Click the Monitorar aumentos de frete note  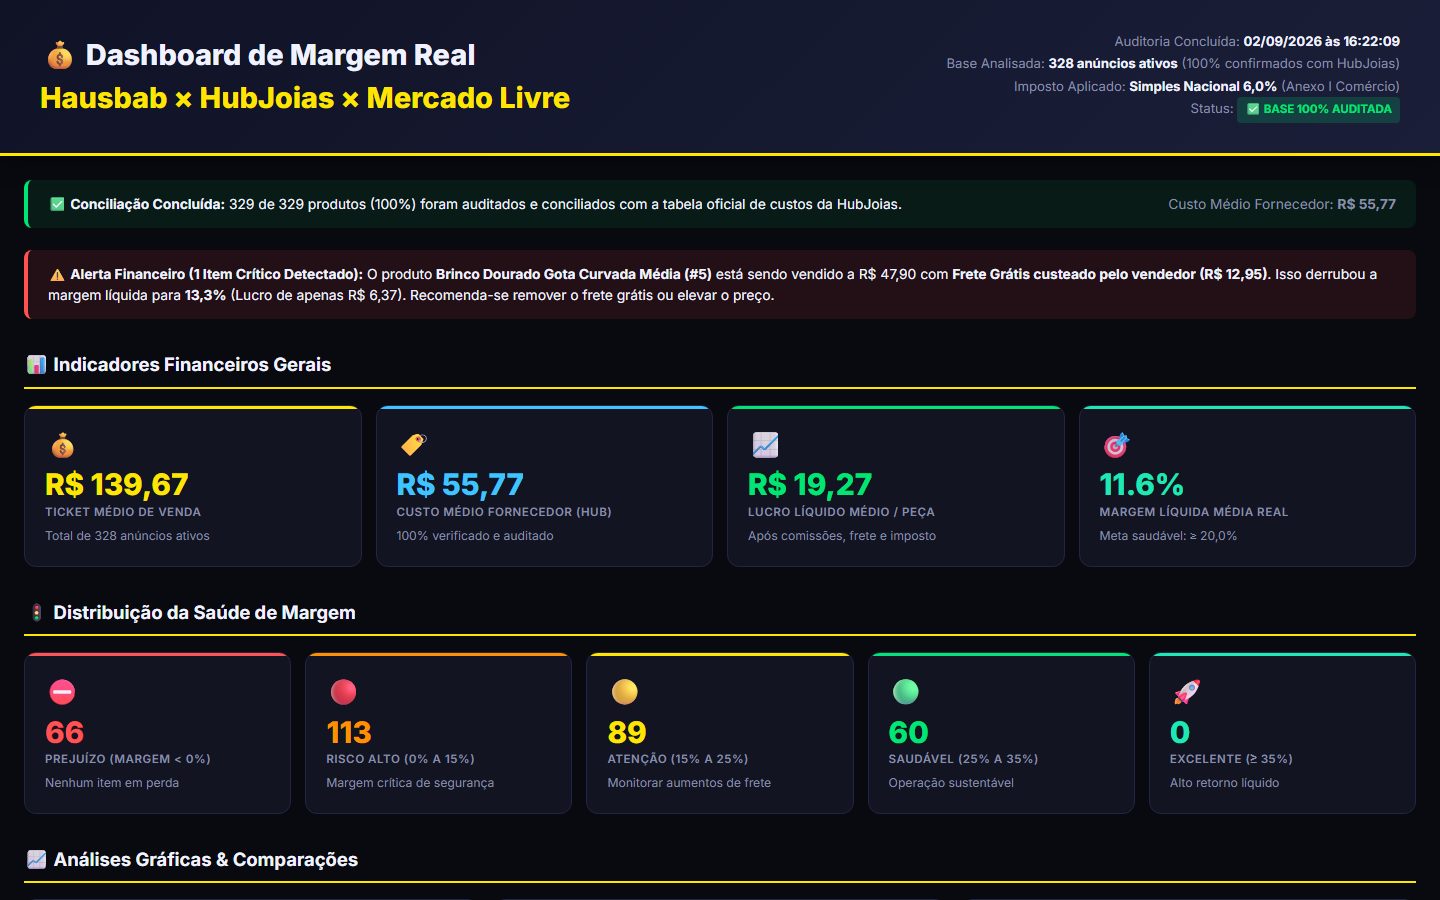point(689,783)
